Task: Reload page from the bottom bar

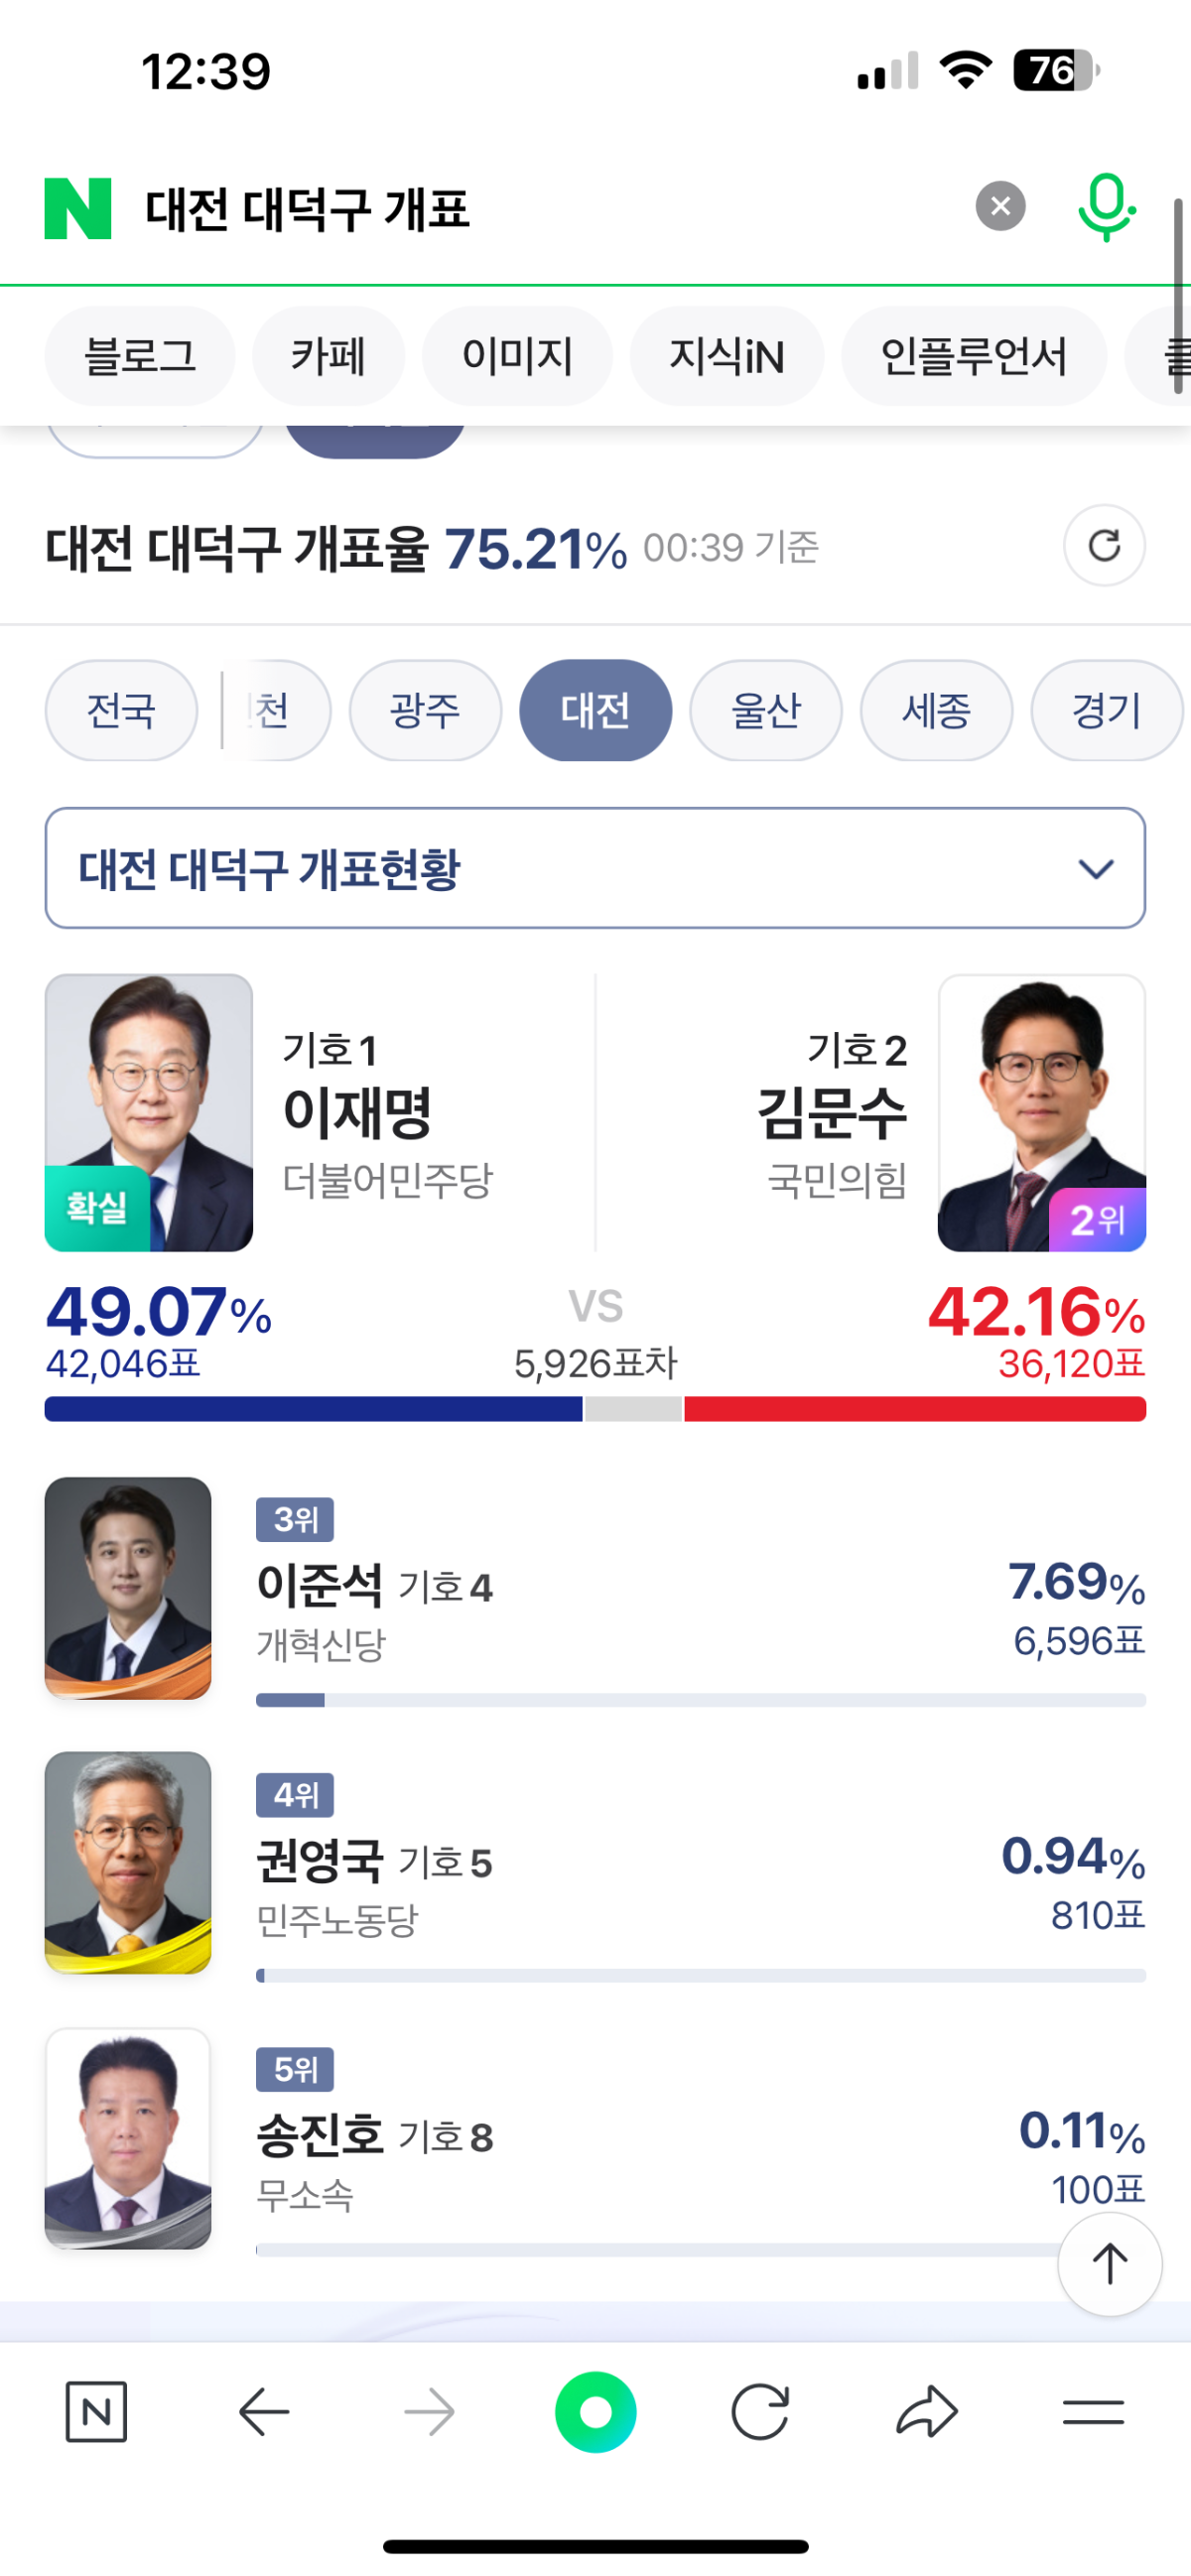Action: pyautogui.click(x=760, y=2412)
